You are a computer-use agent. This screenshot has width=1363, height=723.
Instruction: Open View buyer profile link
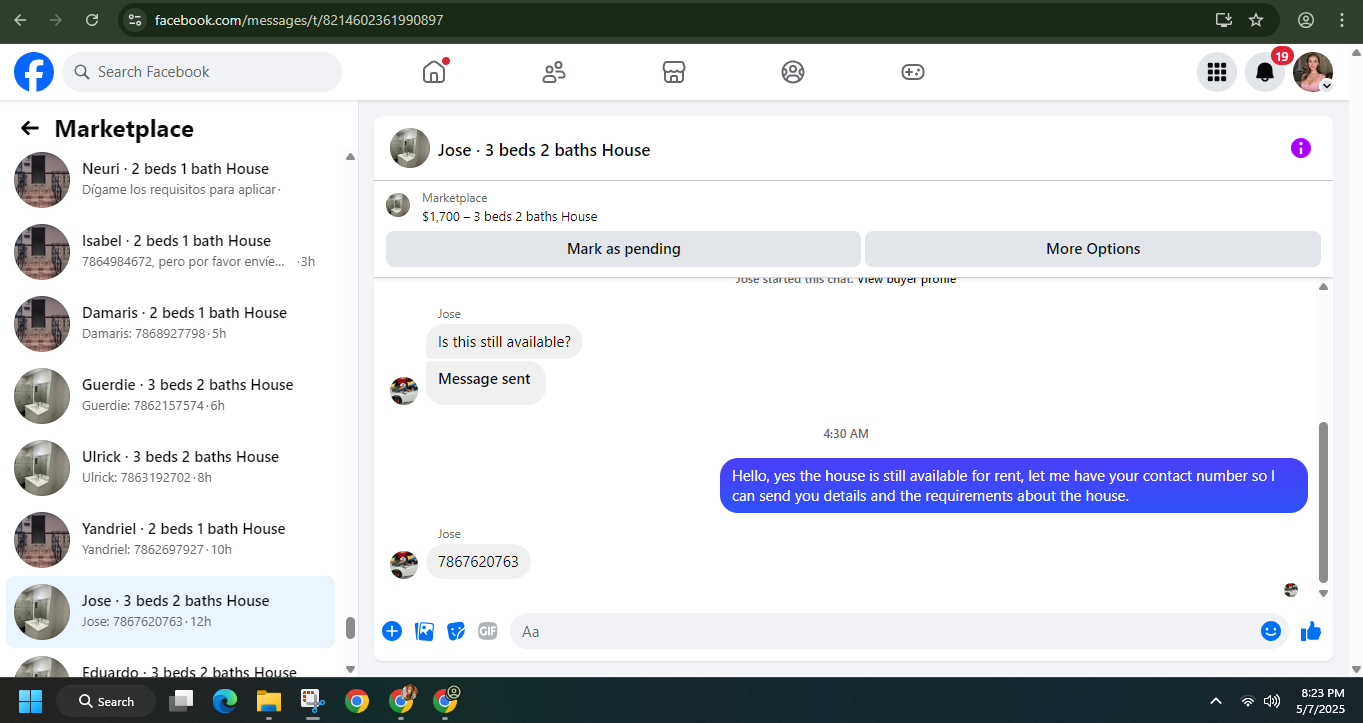(x=906, y=280)
